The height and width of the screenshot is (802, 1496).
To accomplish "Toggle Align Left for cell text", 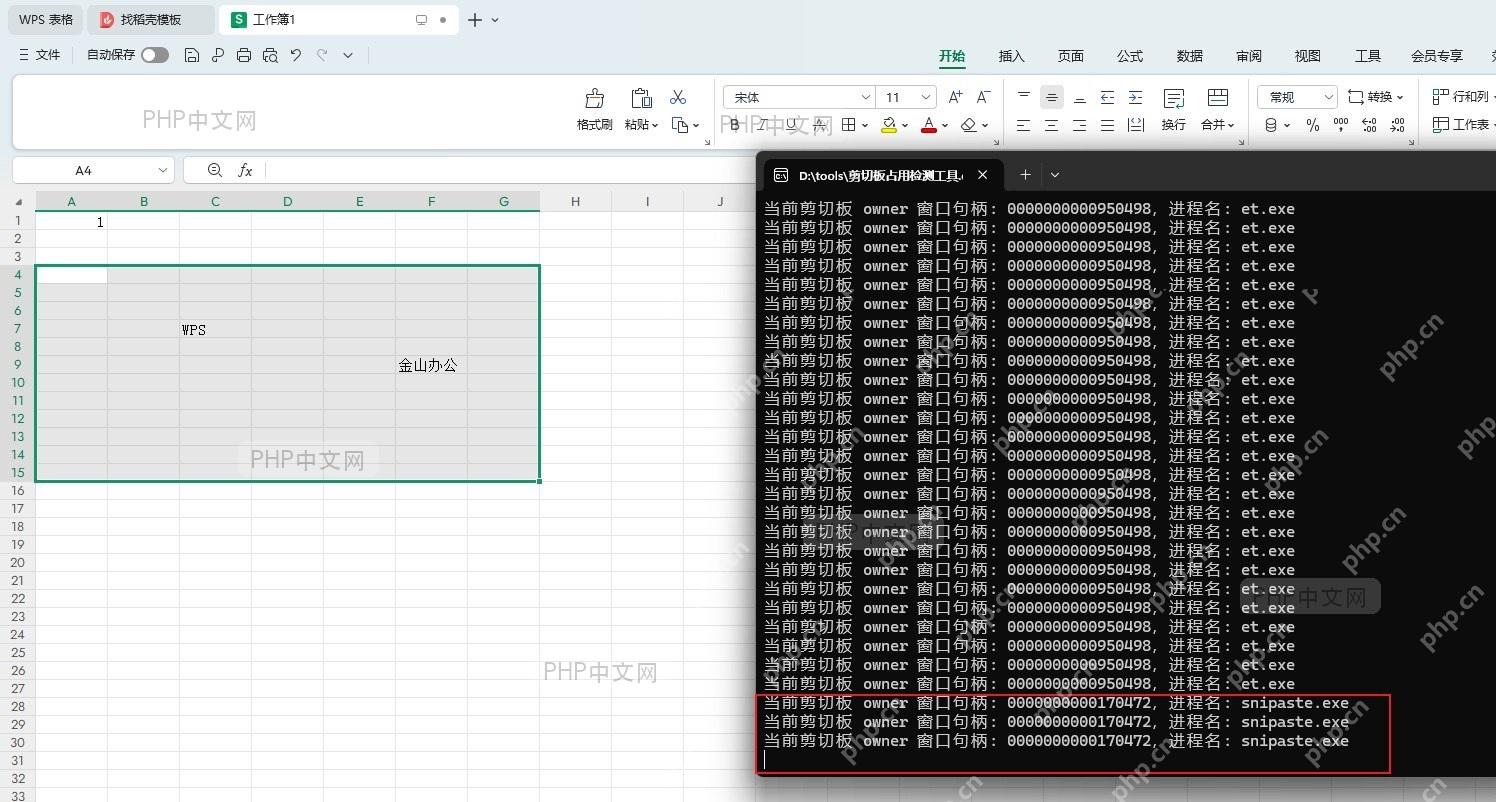I will click(1023, 125).
